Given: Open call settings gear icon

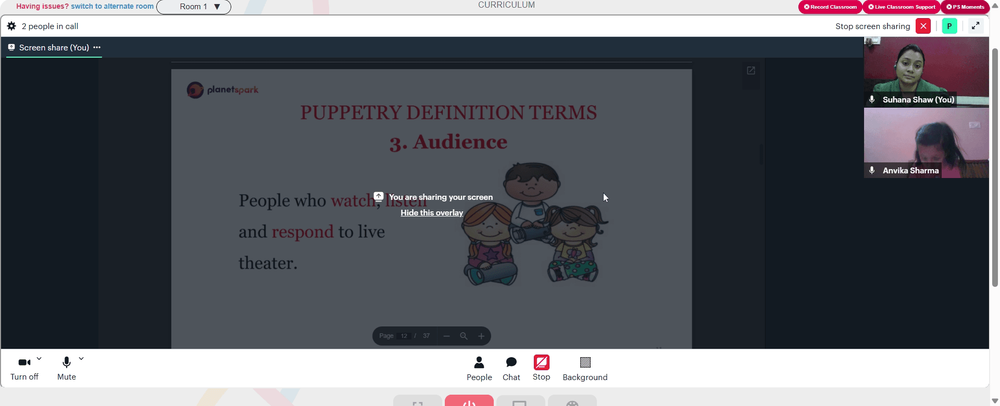Looking at the screenshot, I should tap(11, 26).
